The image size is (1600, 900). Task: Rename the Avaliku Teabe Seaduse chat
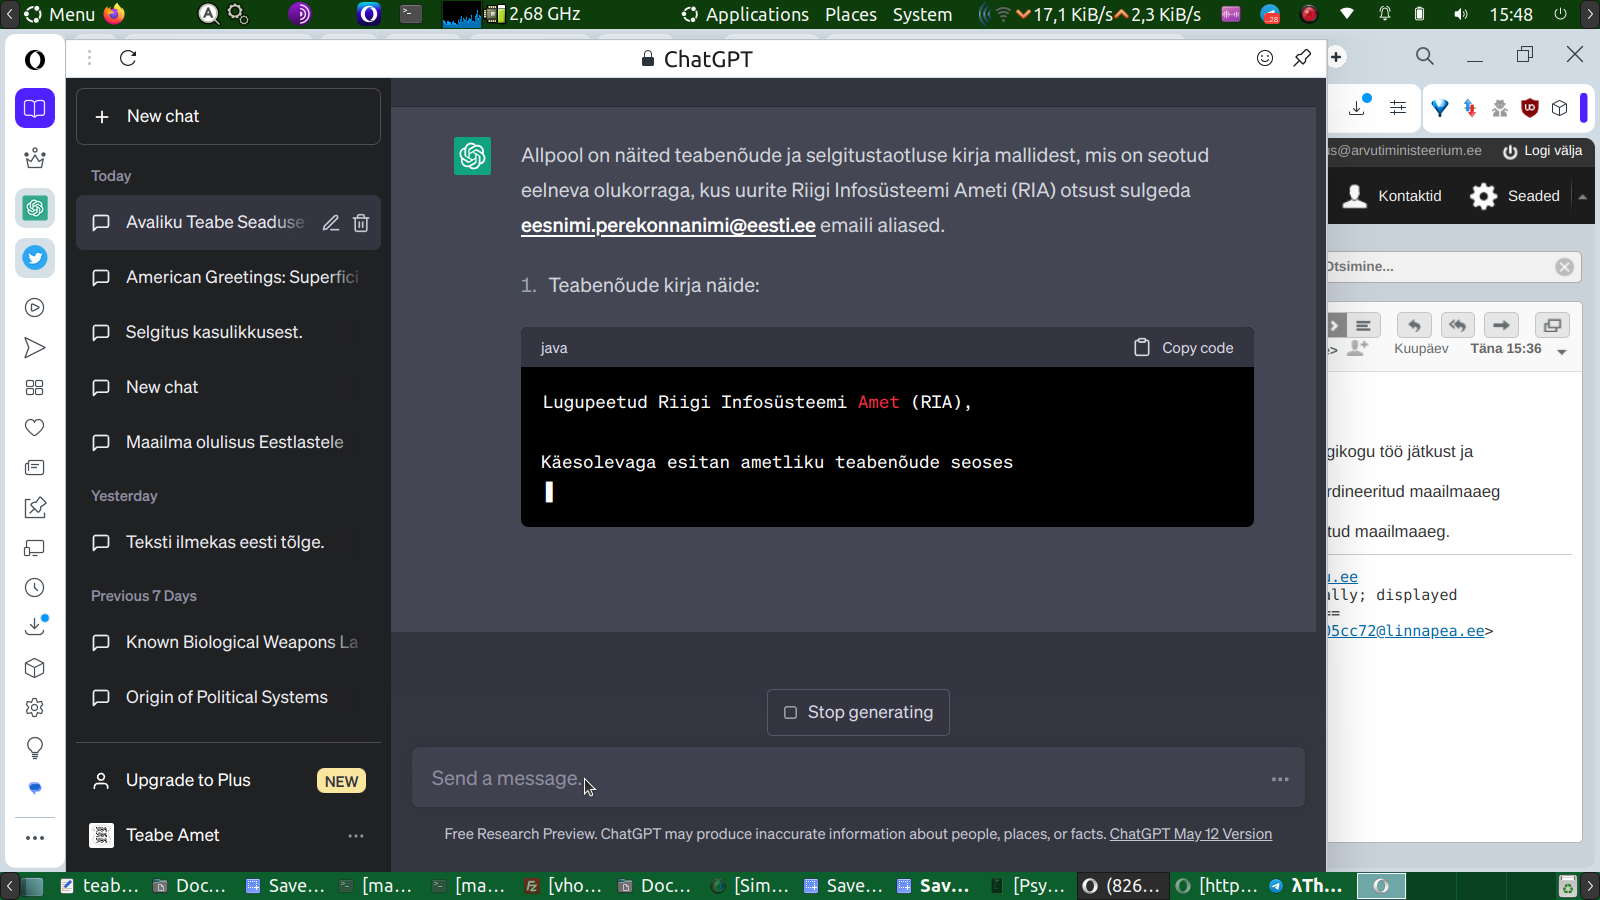(x=331, y=223)
